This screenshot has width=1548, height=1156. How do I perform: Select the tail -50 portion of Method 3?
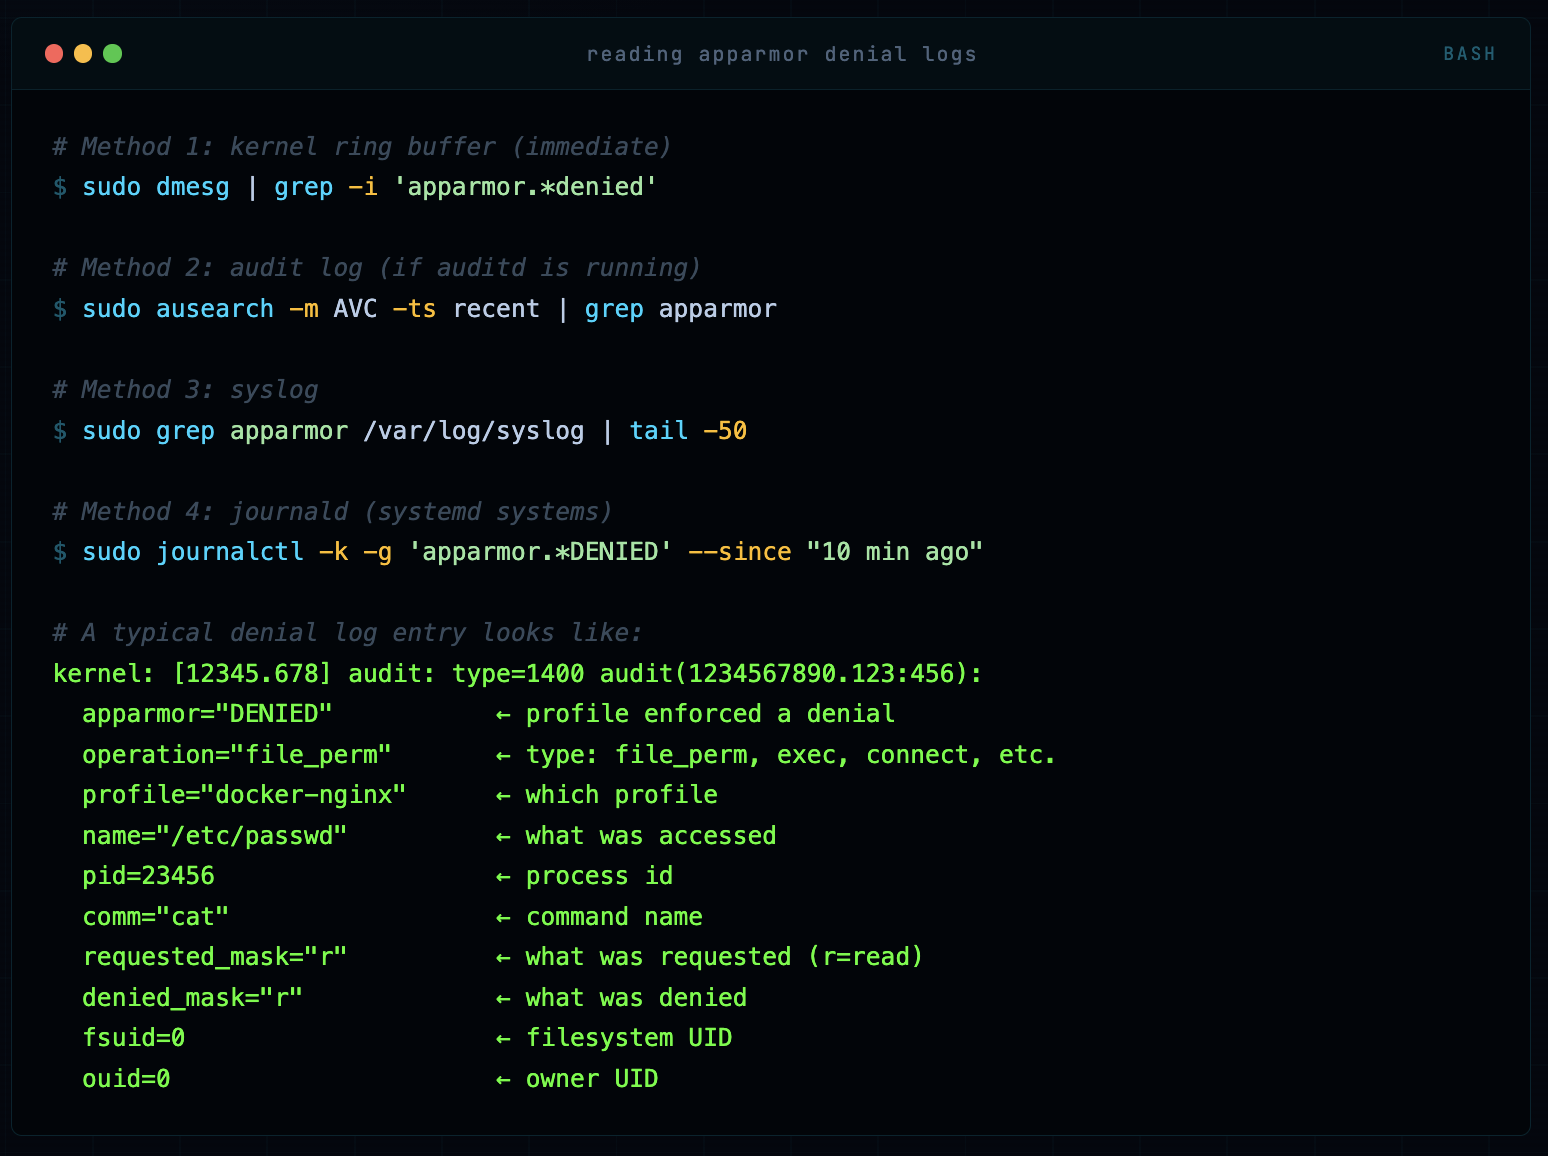tap(687, 430)
